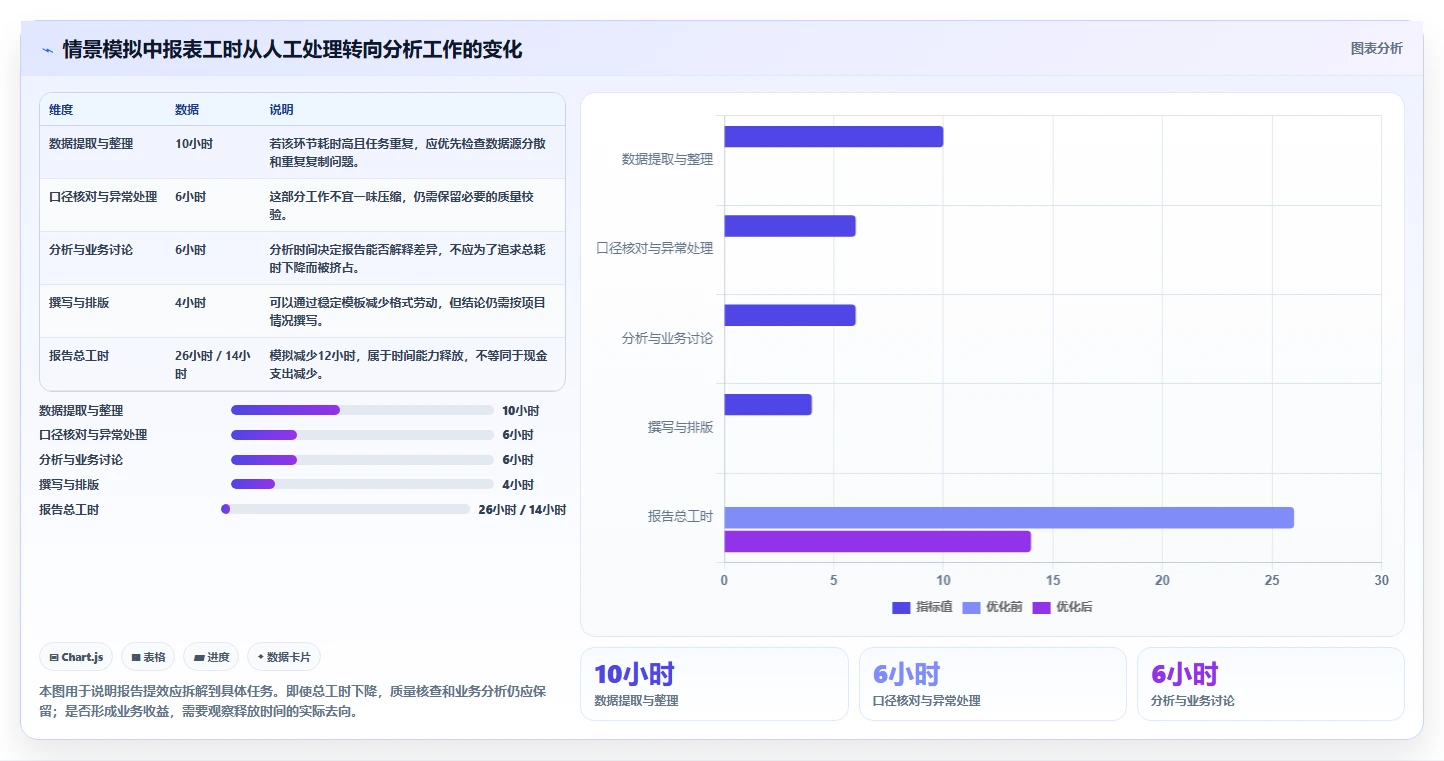Click the 撰写与排版 chart bar
The width and height of the screenshot is (1444, 761).
(767, 405)
